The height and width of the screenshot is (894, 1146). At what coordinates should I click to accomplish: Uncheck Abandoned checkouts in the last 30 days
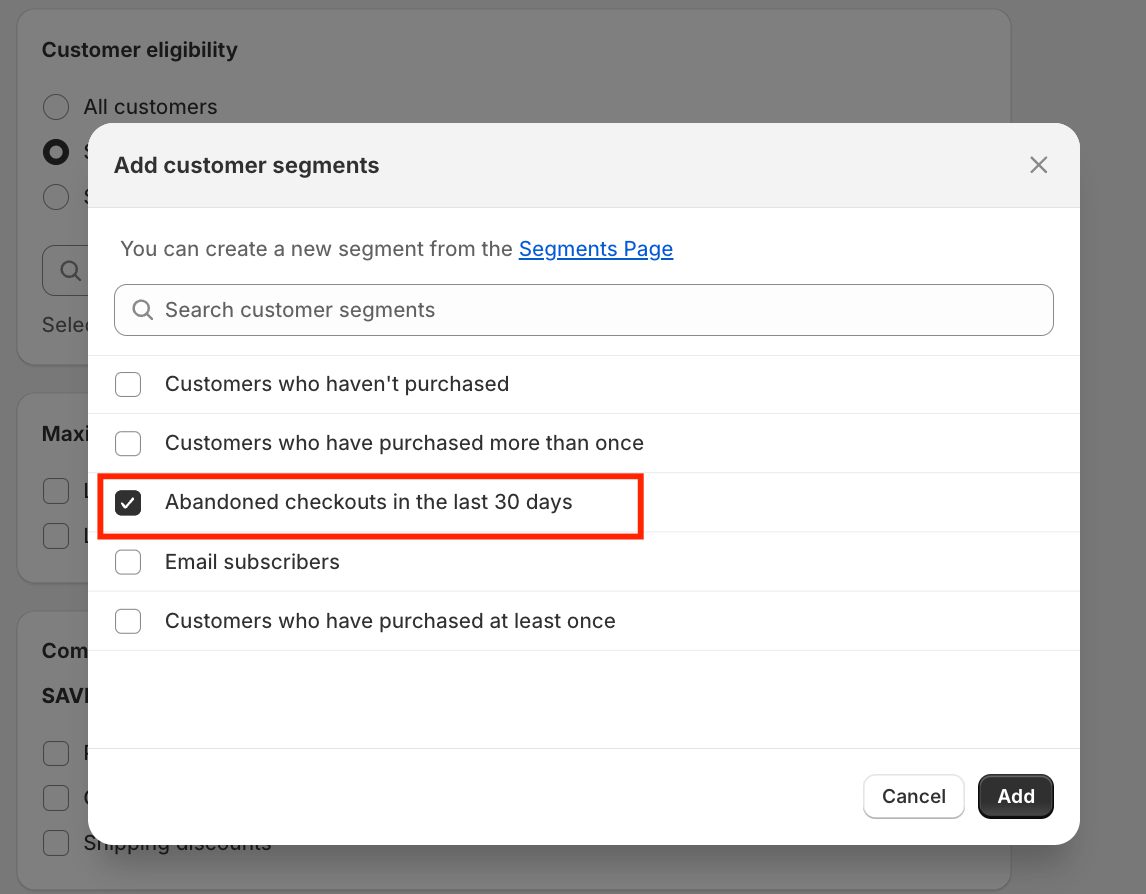point(128,502)
